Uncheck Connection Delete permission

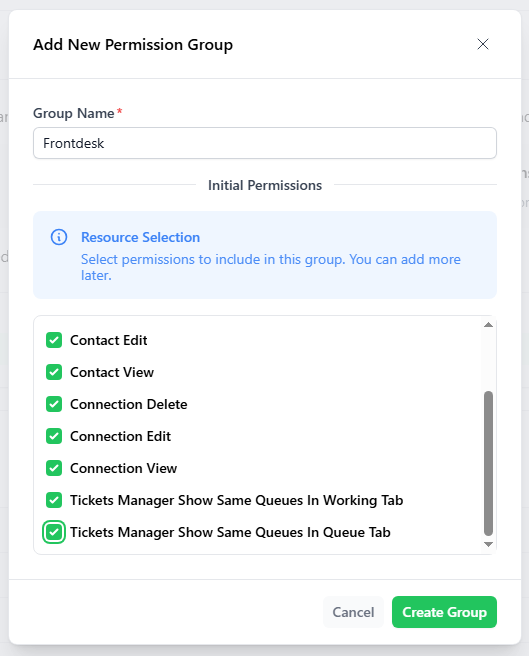pyautogui.click(x=54, y=404)
